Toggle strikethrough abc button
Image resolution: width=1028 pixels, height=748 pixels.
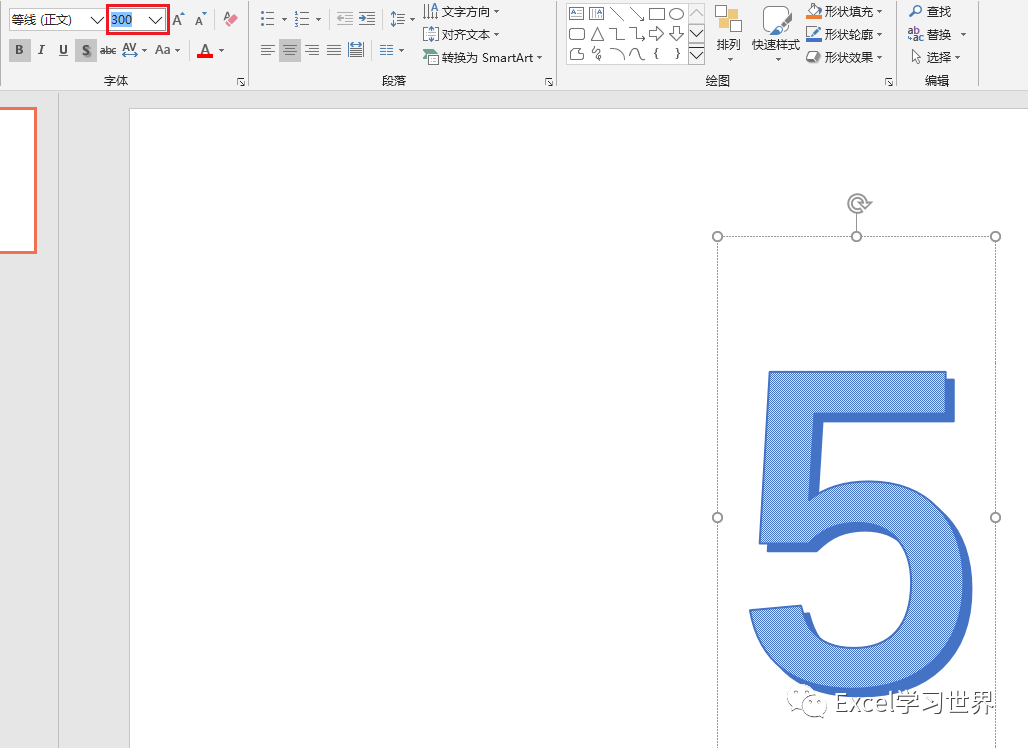[x=108, y=50]
